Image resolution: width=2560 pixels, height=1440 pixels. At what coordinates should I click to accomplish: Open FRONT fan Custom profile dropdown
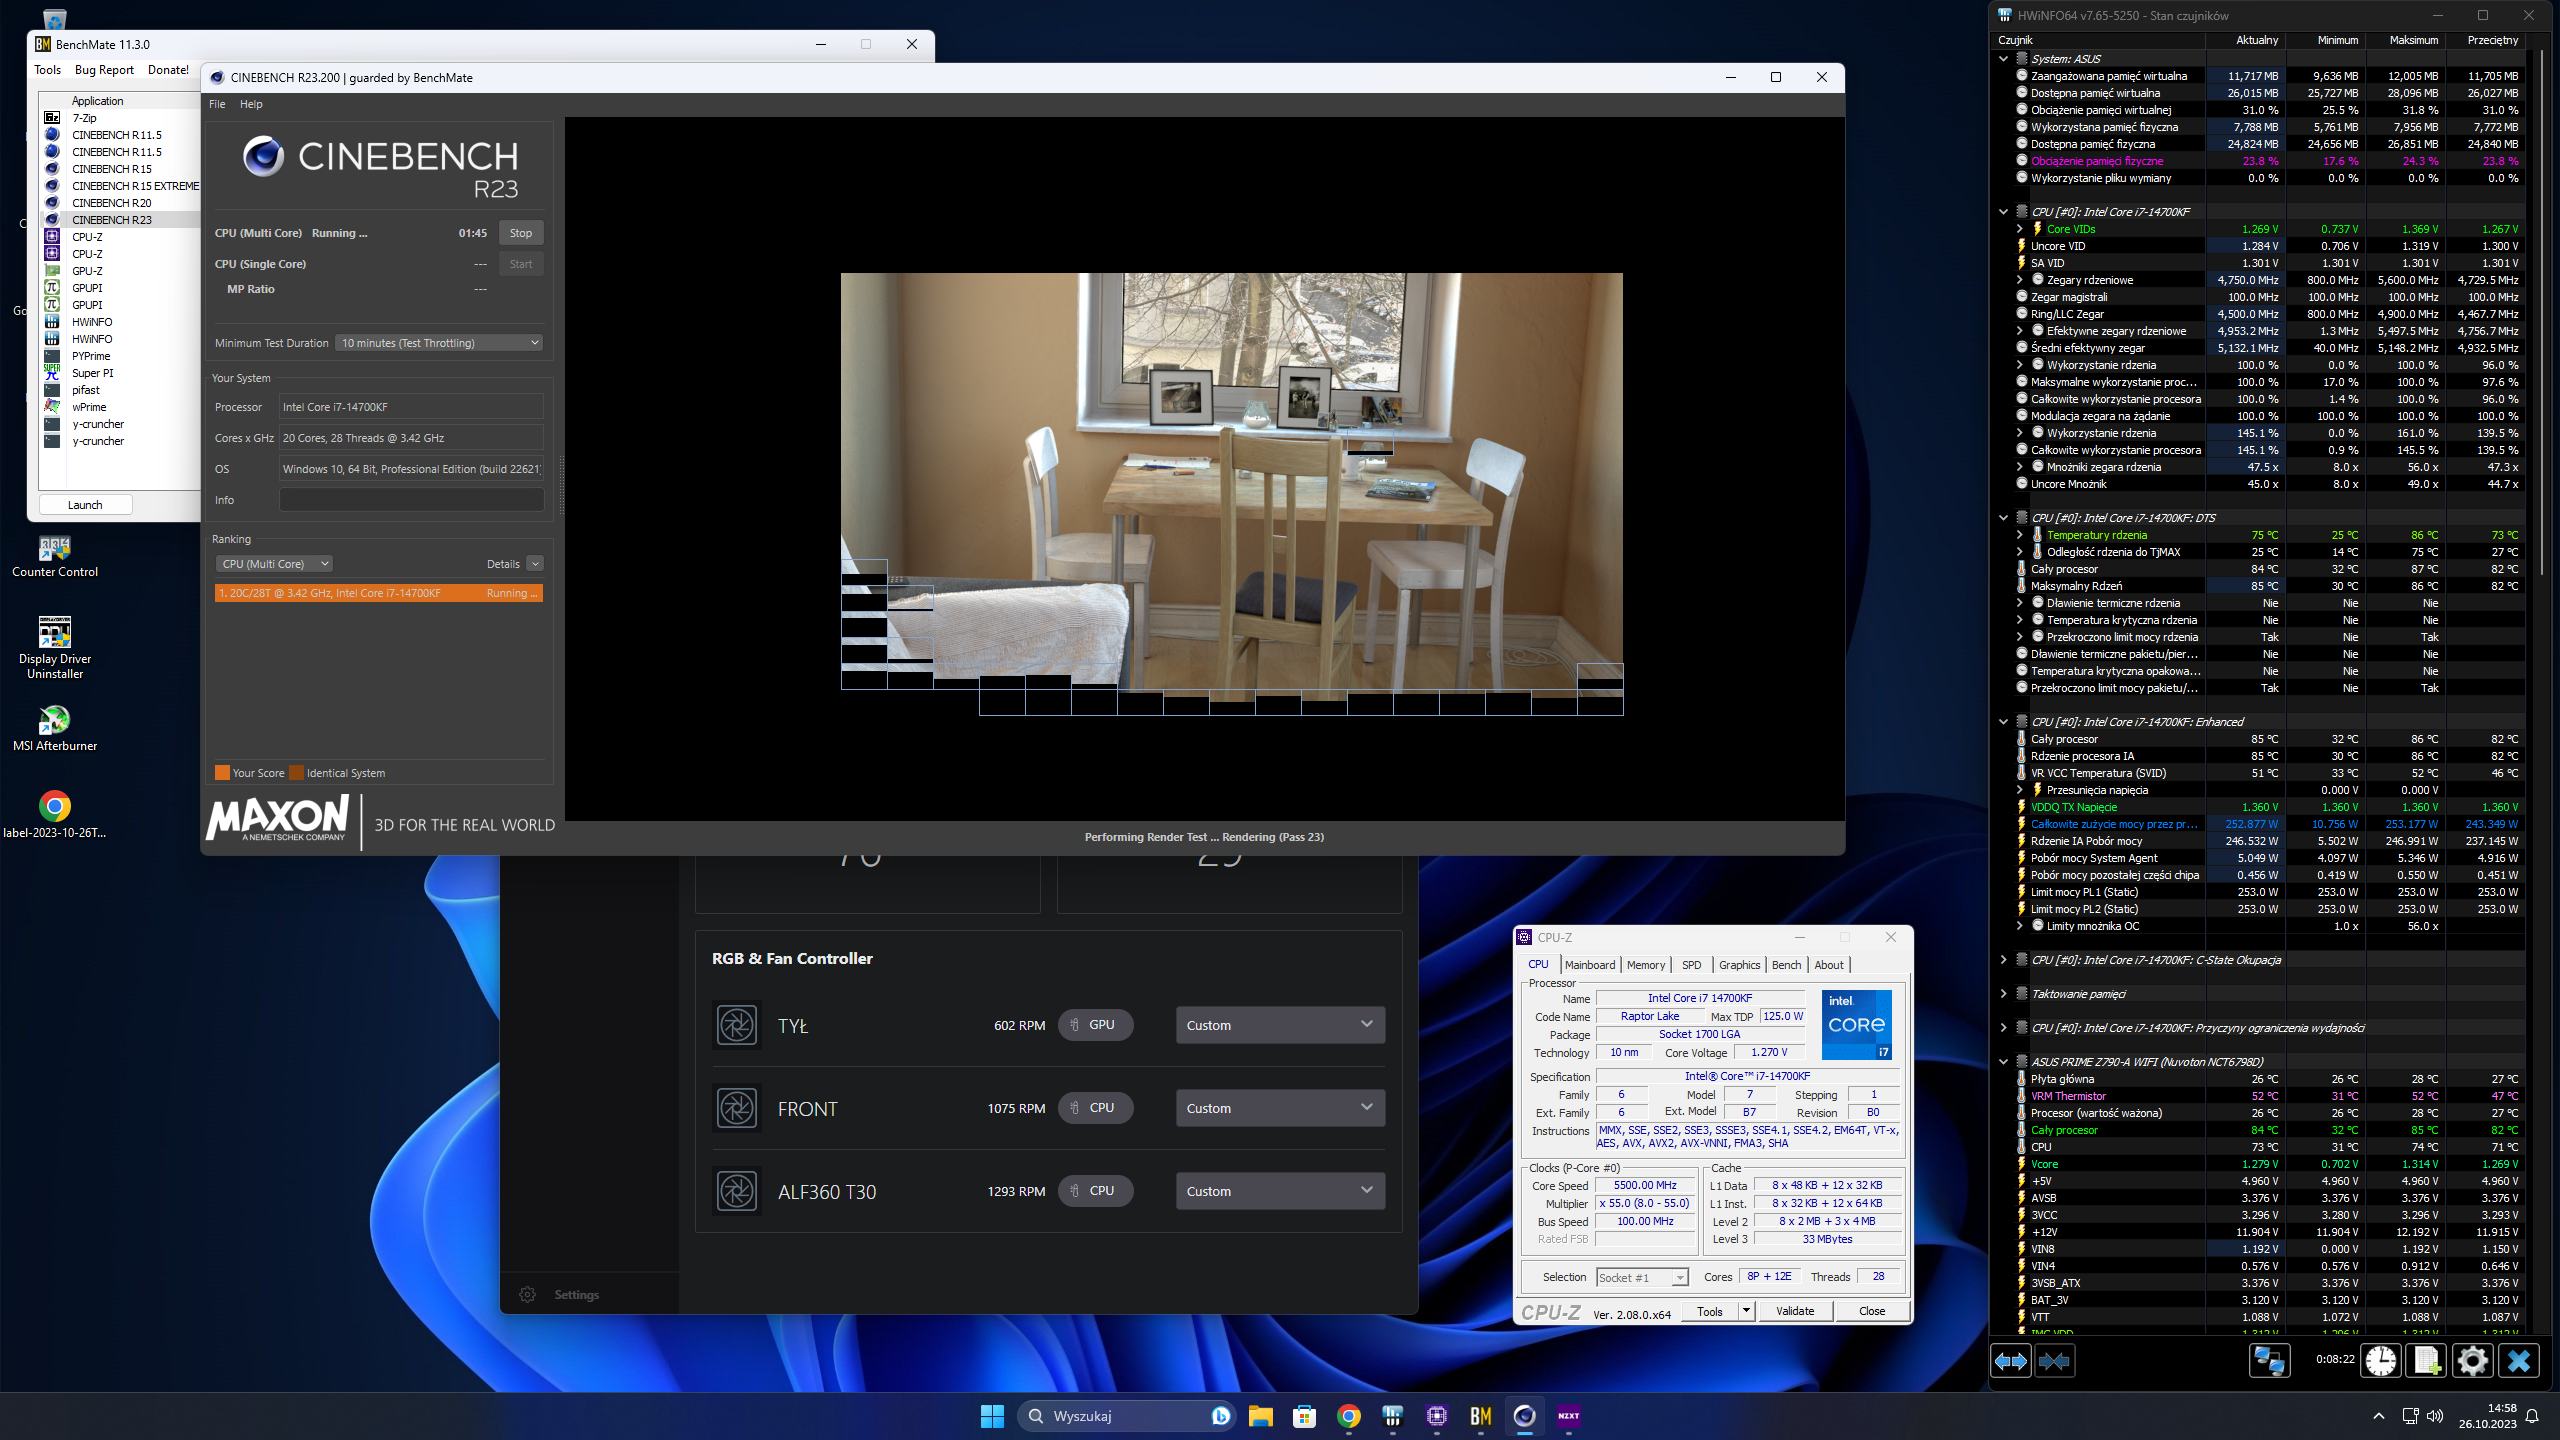pos(1279,1108)
